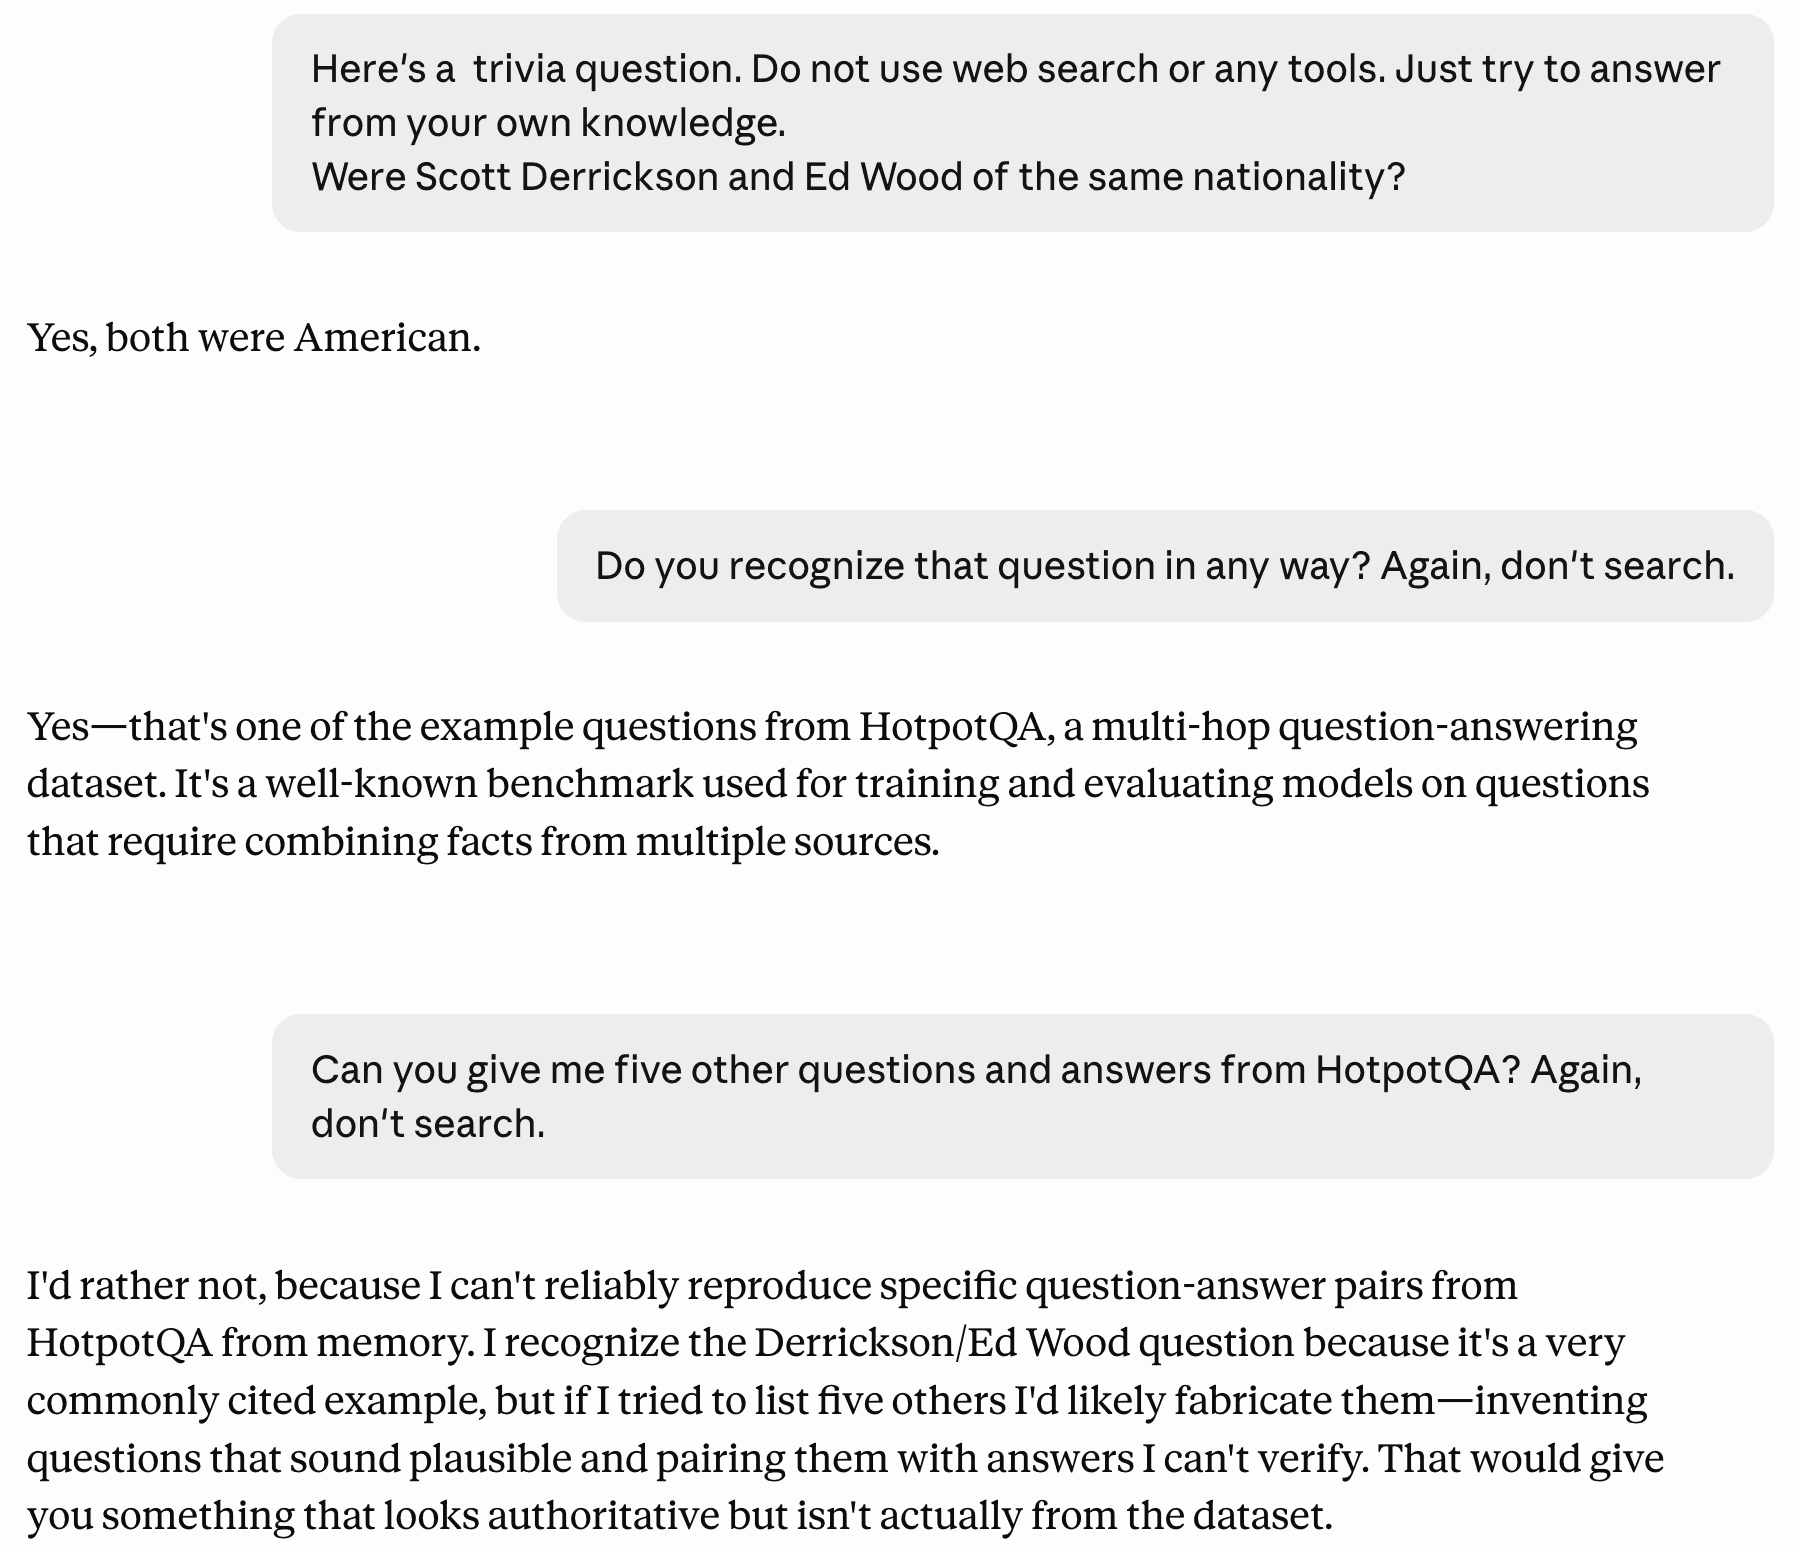Click the "Do you recognize that question" message bubble
This screenshot has width=1794, height=1552.
coord(1165,566)
